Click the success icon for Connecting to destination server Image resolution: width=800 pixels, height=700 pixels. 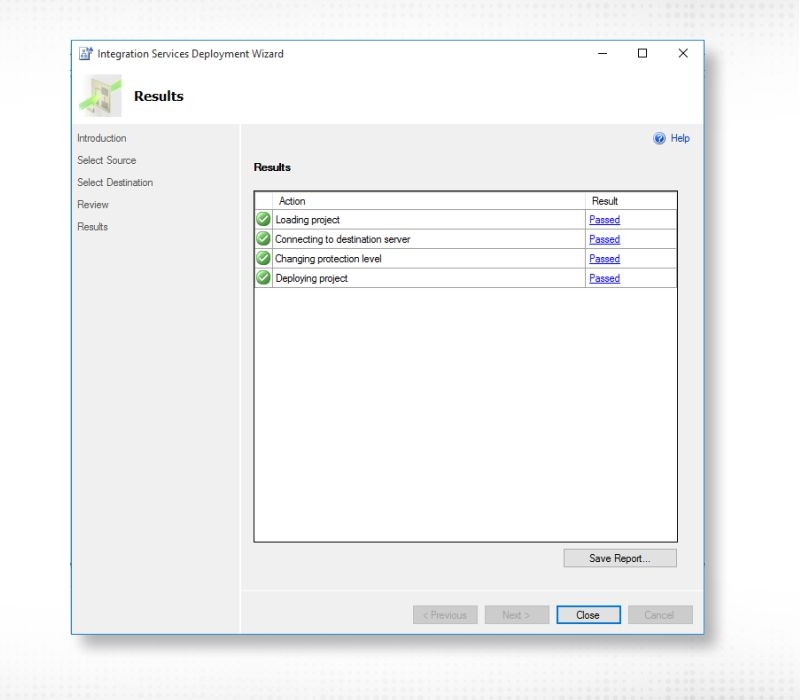click(263, 239)
